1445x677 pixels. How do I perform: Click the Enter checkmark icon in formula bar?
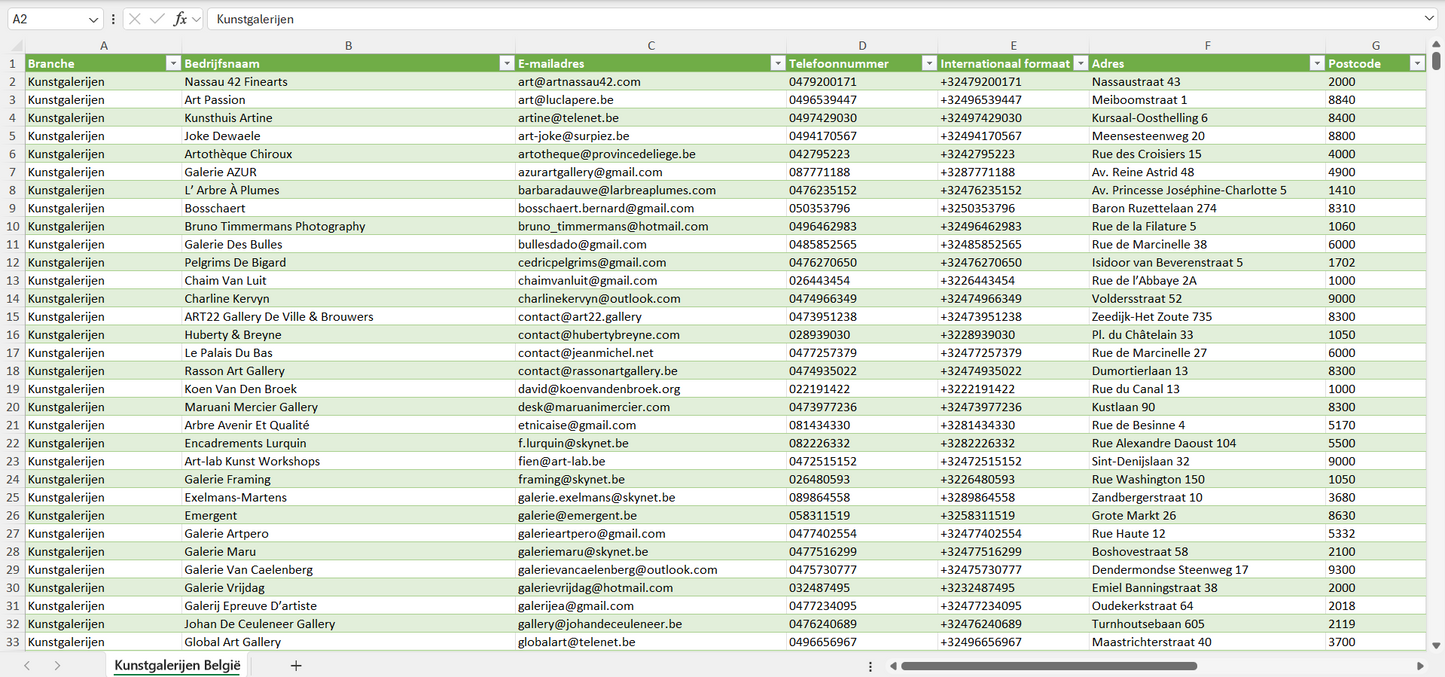click(x=157, y=19)
